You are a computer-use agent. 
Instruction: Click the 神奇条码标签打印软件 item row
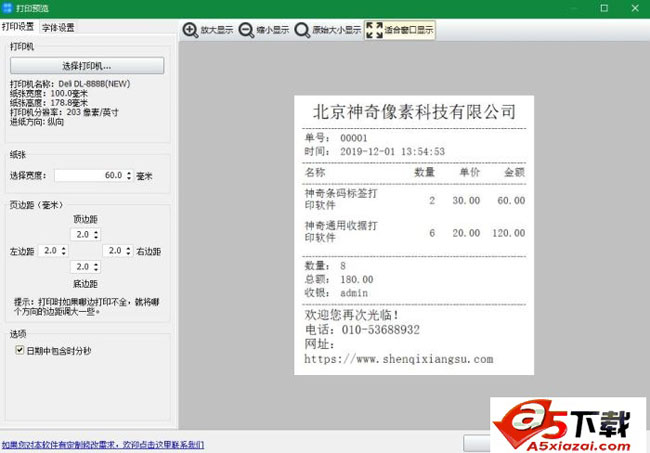415,199
